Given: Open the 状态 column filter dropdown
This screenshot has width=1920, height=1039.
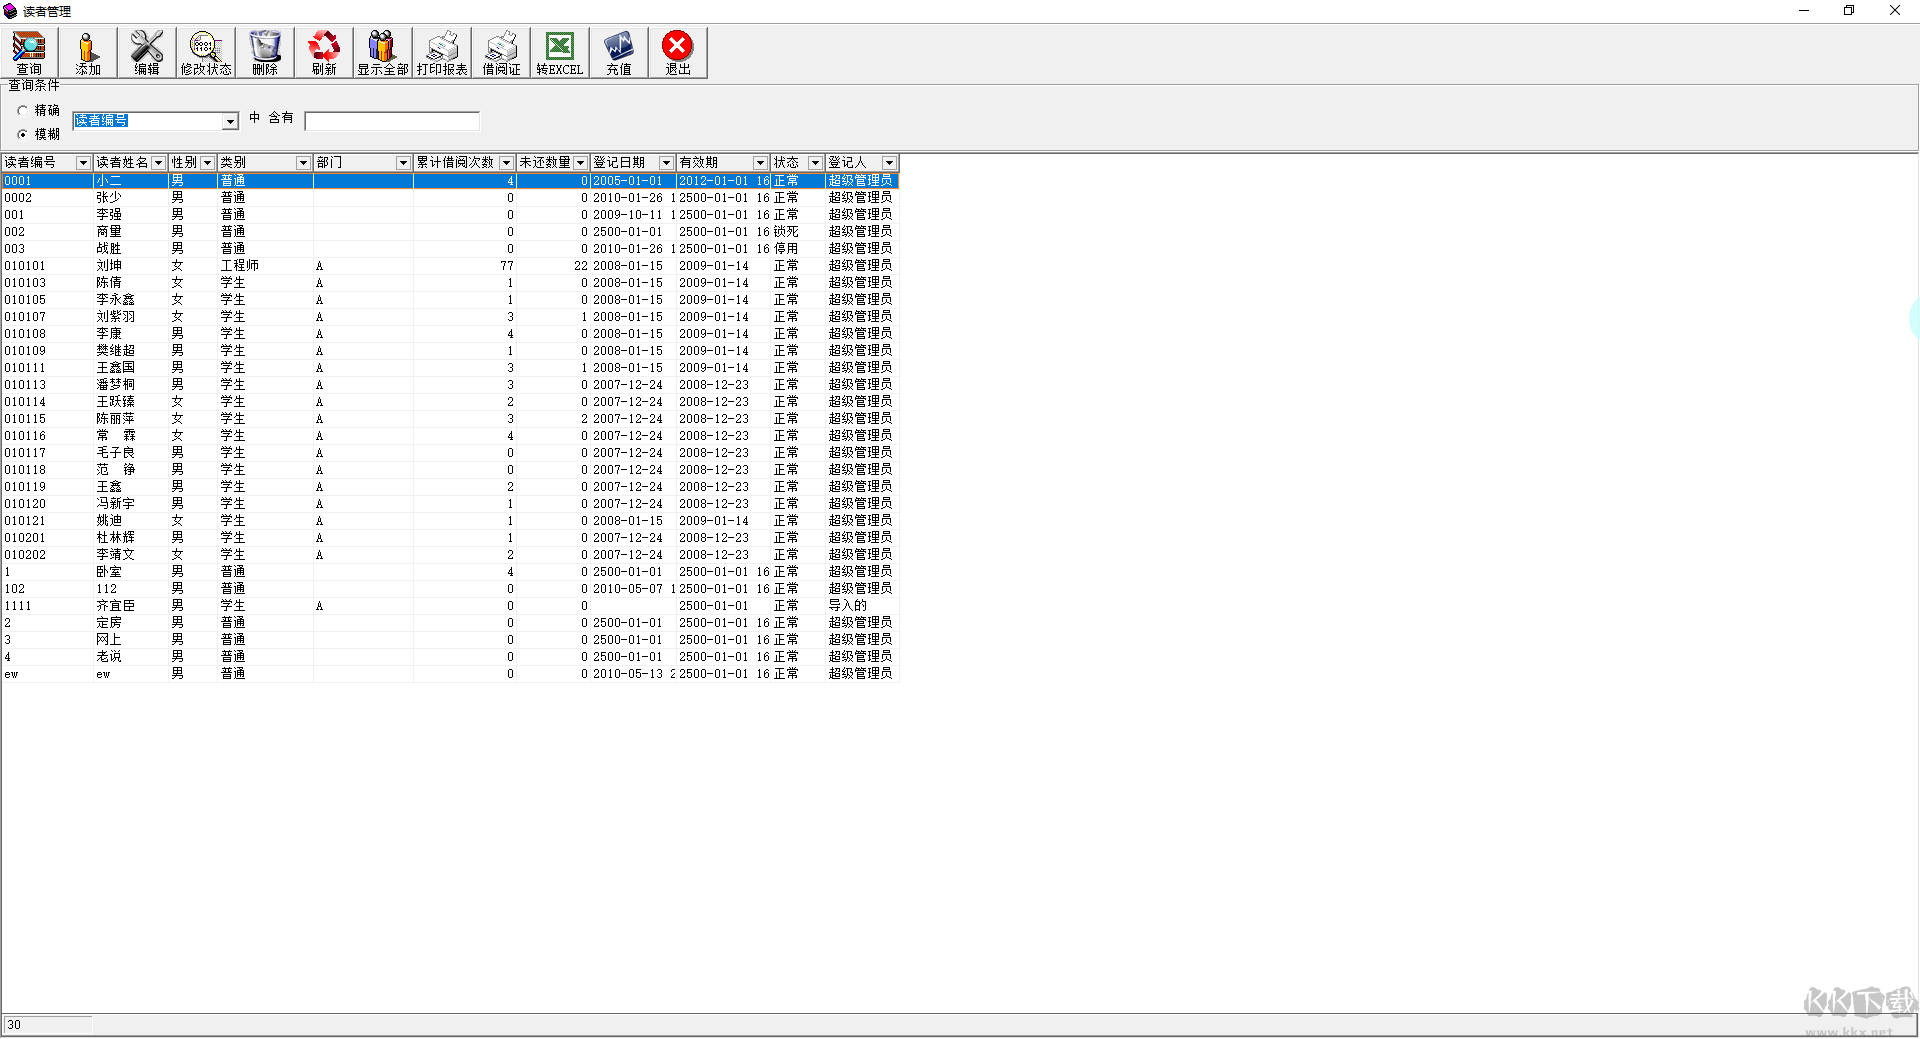Looking at the screenshot, I should click(x=815, y=163).
